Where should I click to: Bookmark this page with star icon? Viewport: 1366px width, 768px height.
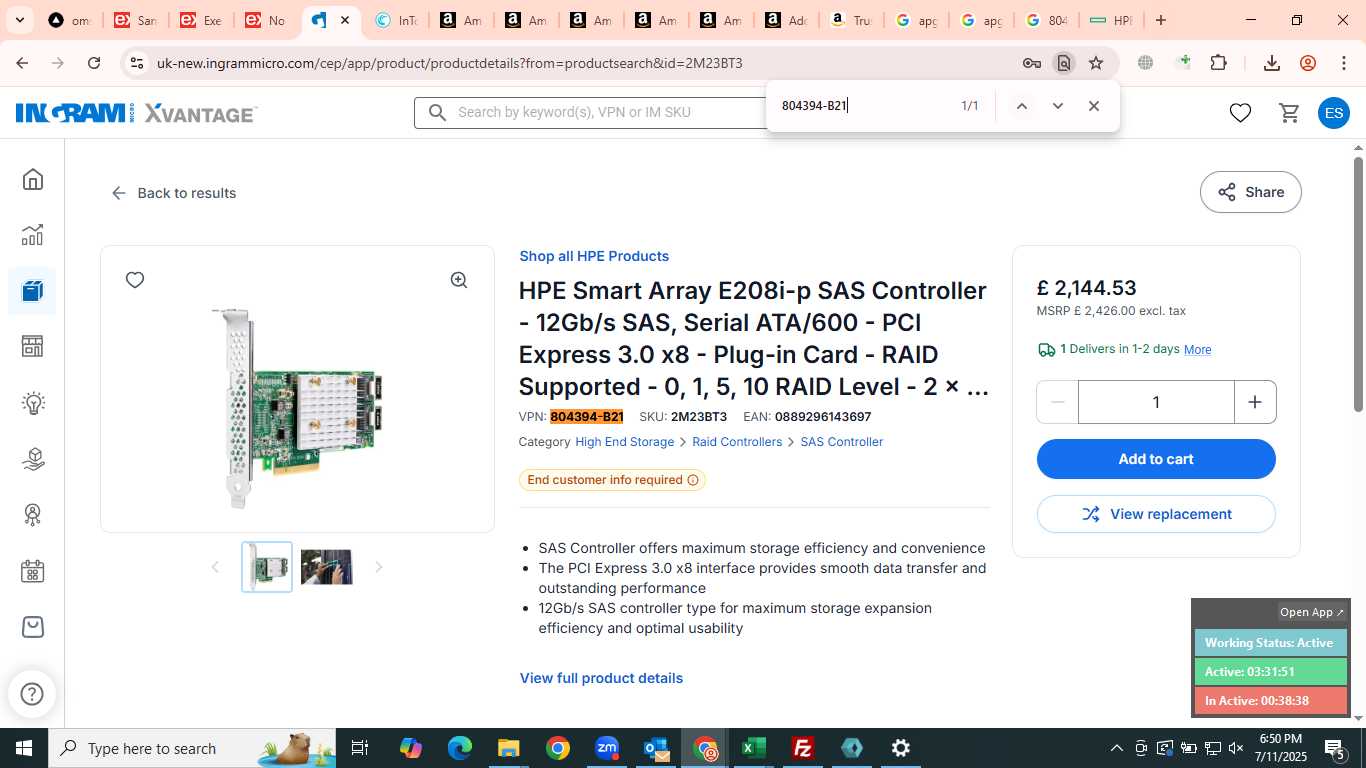point(1096,63)
